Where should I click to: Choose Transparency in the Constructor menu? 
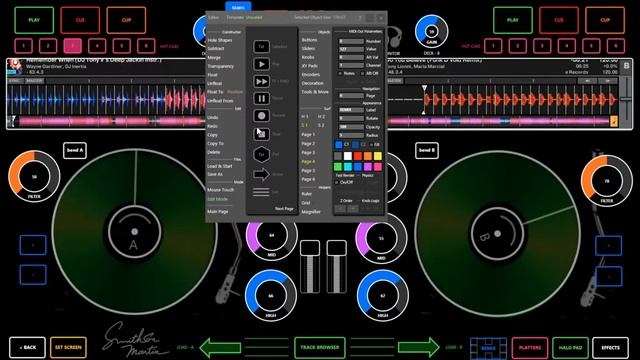click(220, 66)
